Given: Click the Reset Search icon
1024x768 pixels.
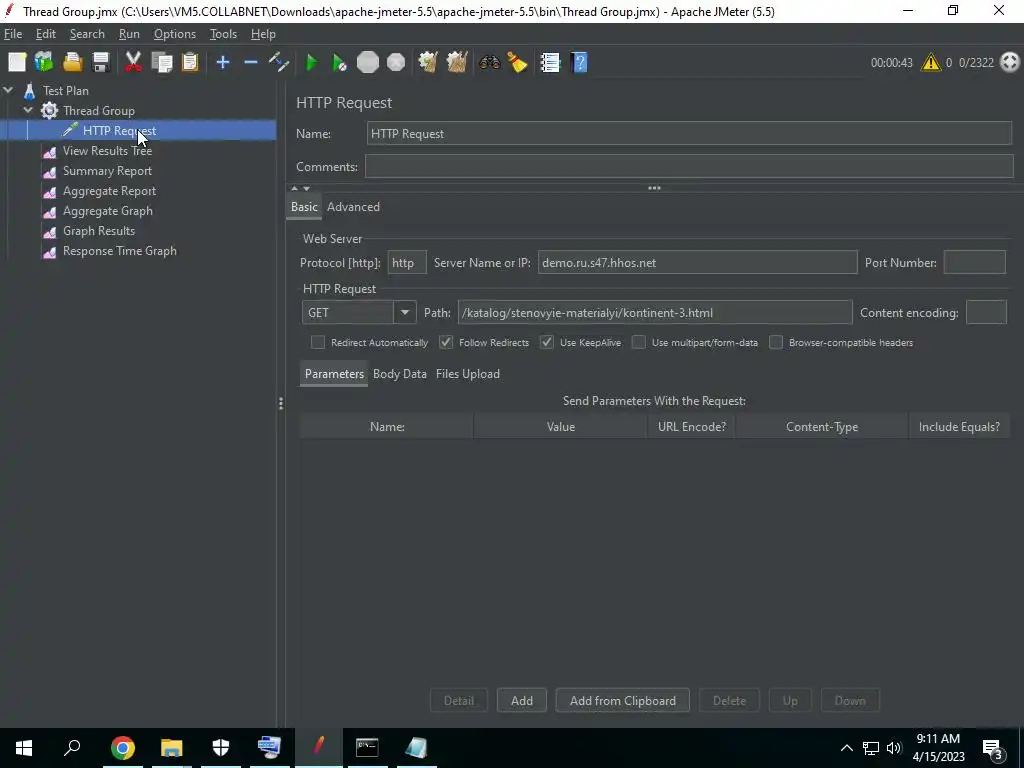Looking at the screenshot, I should 517,62.
